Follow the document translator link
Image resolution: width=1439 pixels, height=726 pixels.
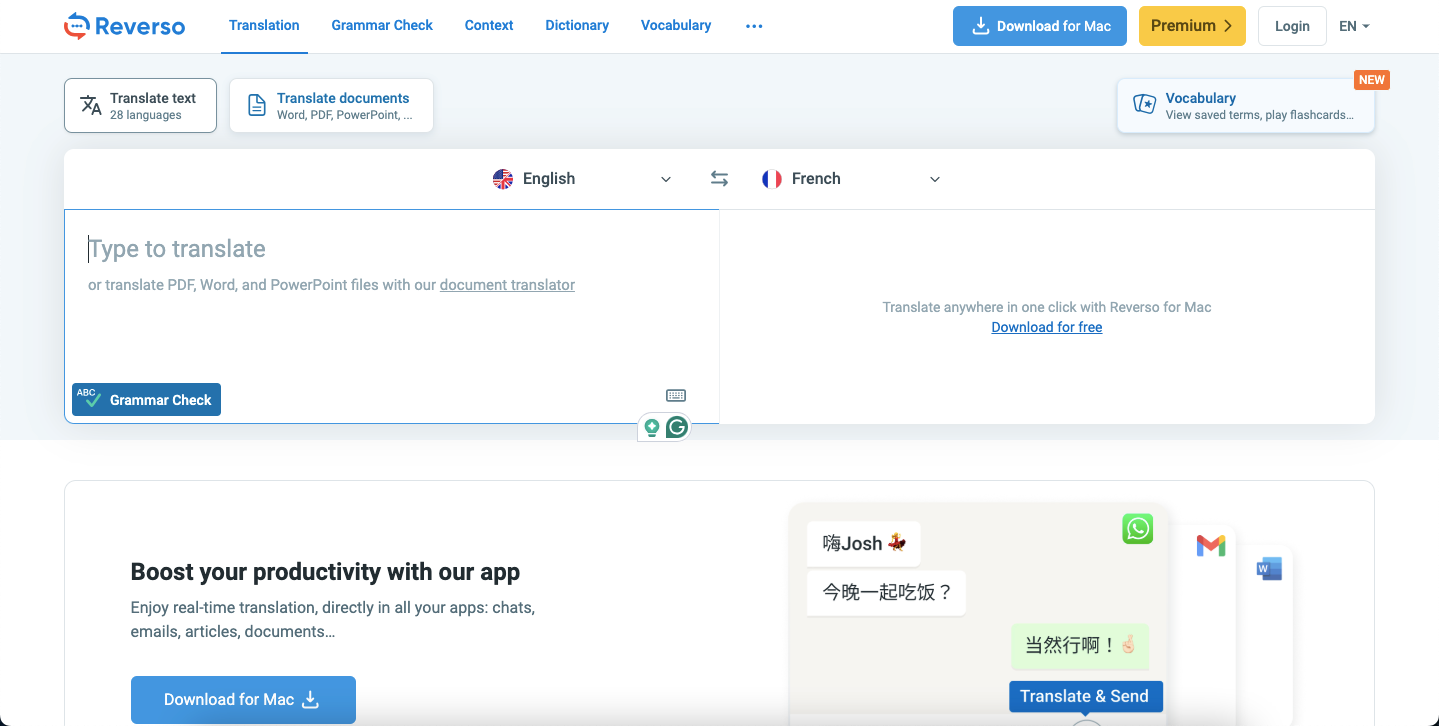point(507,285)
